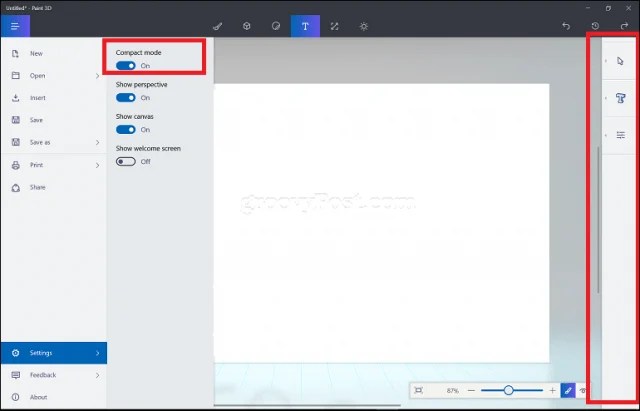
Task: Click the New file icon
Action: point(16,53)
